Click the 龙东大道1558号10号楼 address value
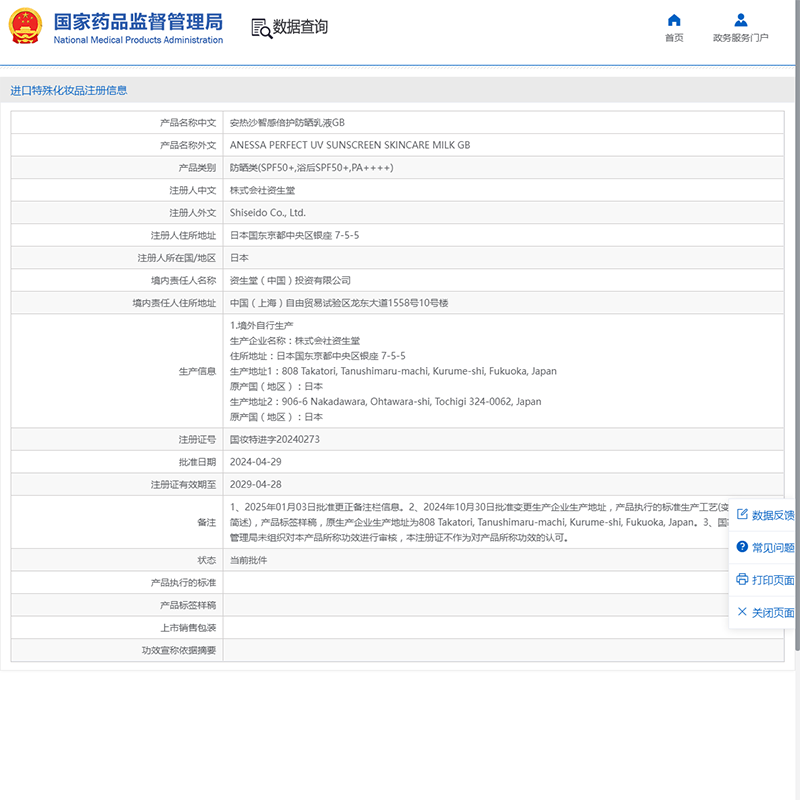 pos(339,303)
